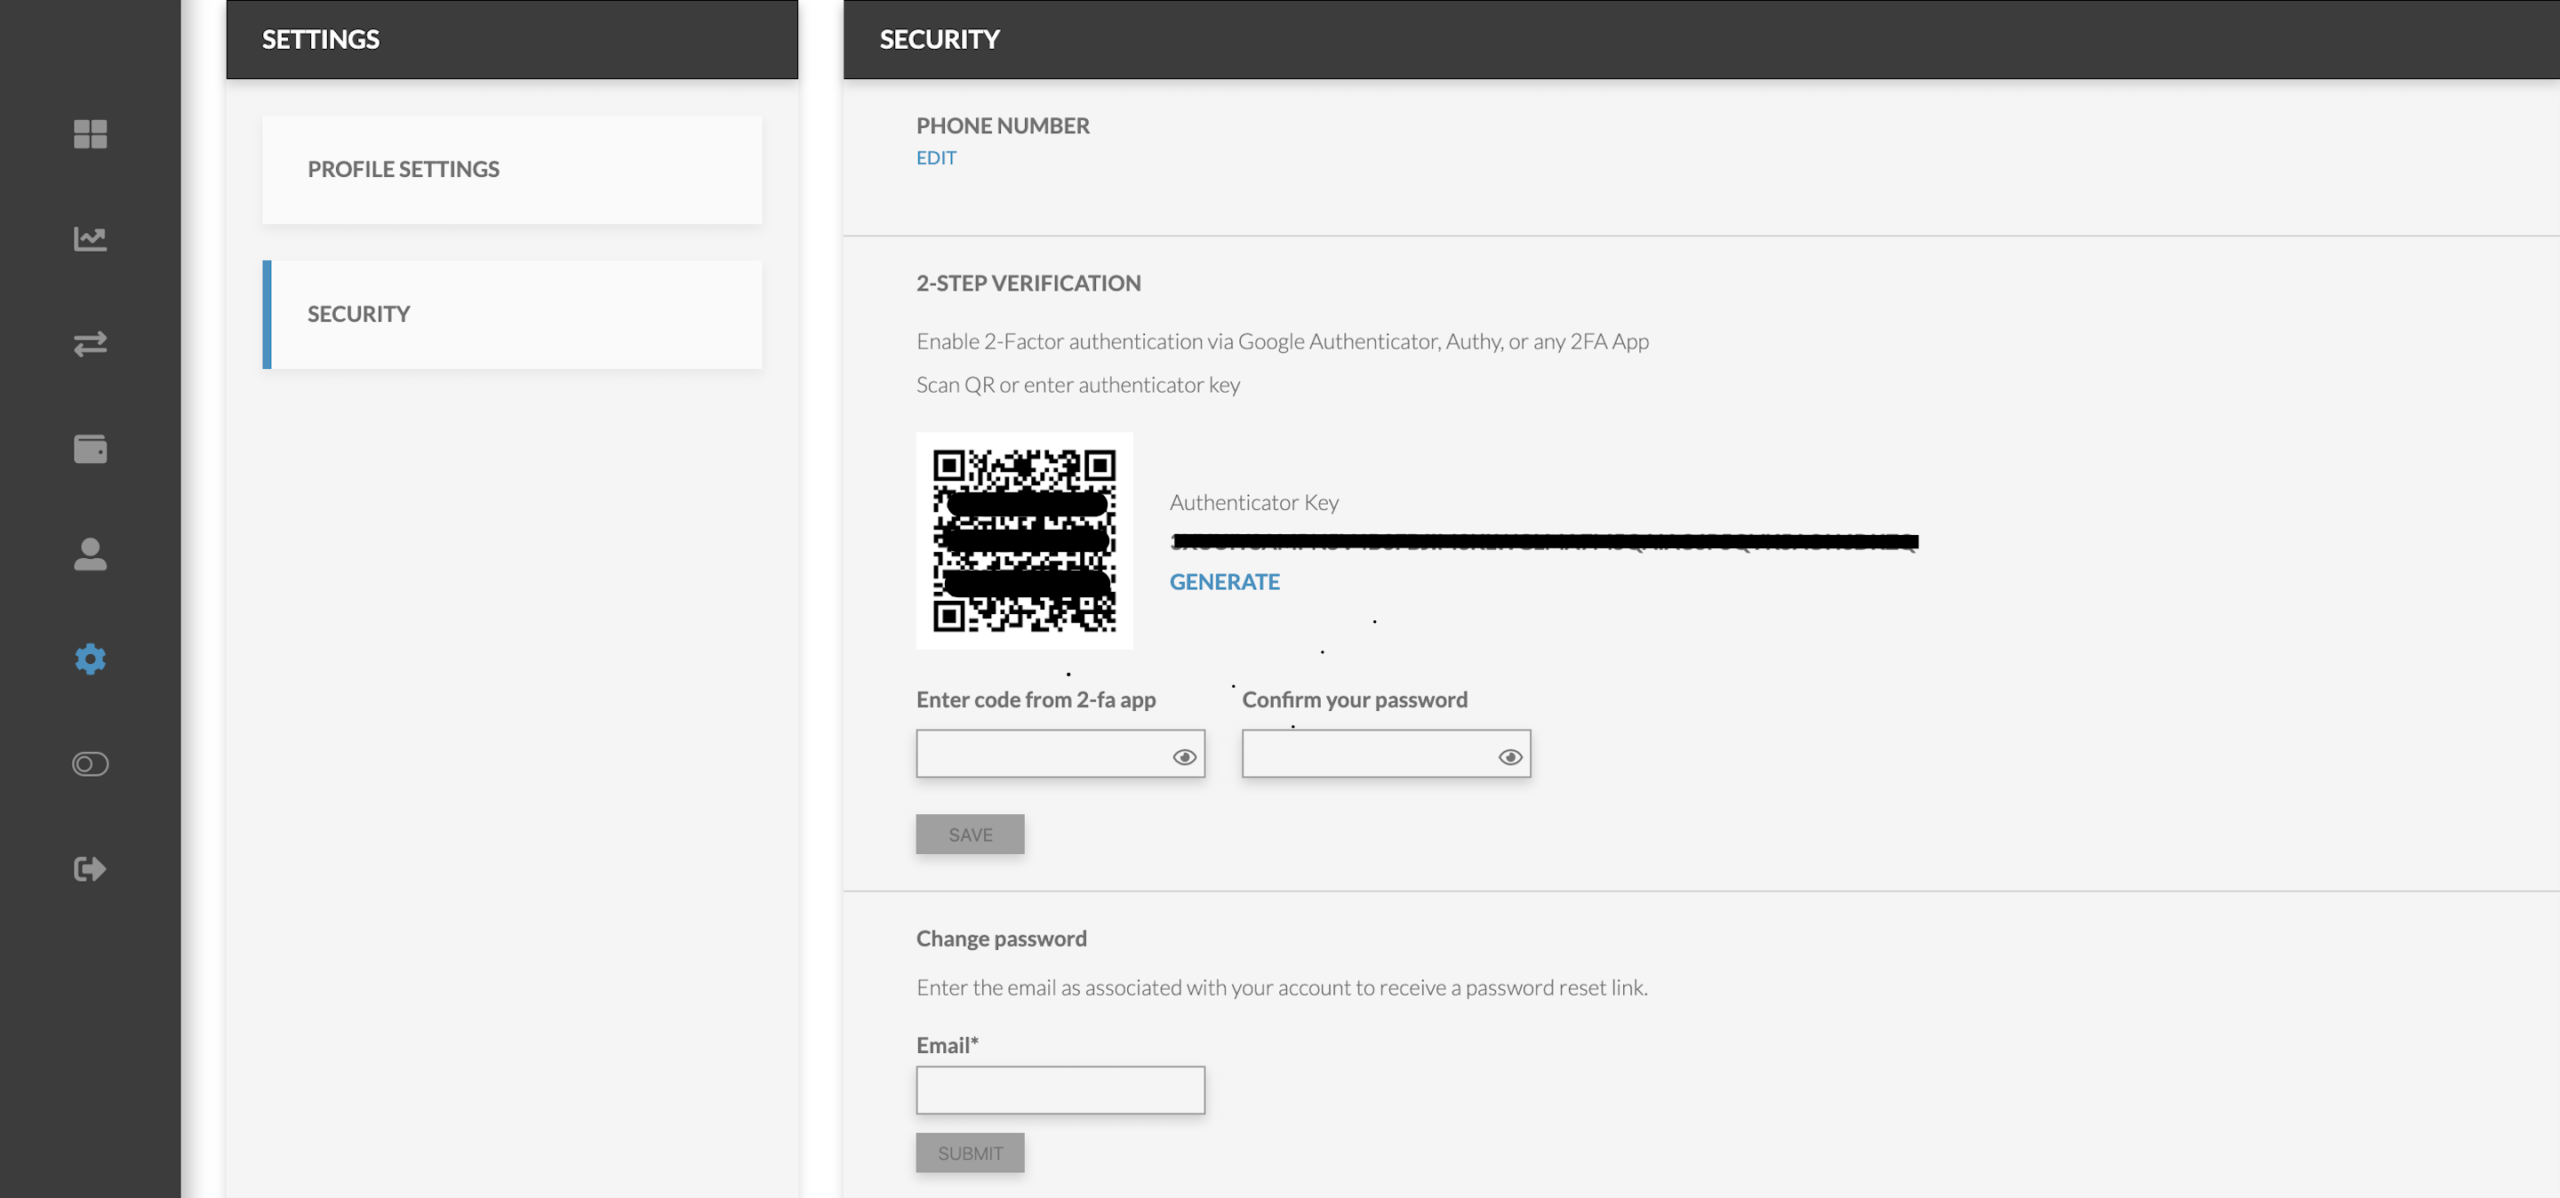Screen dimensions: 2560x1198
Task: Save the 2-step verification settings
Action: 969,833
